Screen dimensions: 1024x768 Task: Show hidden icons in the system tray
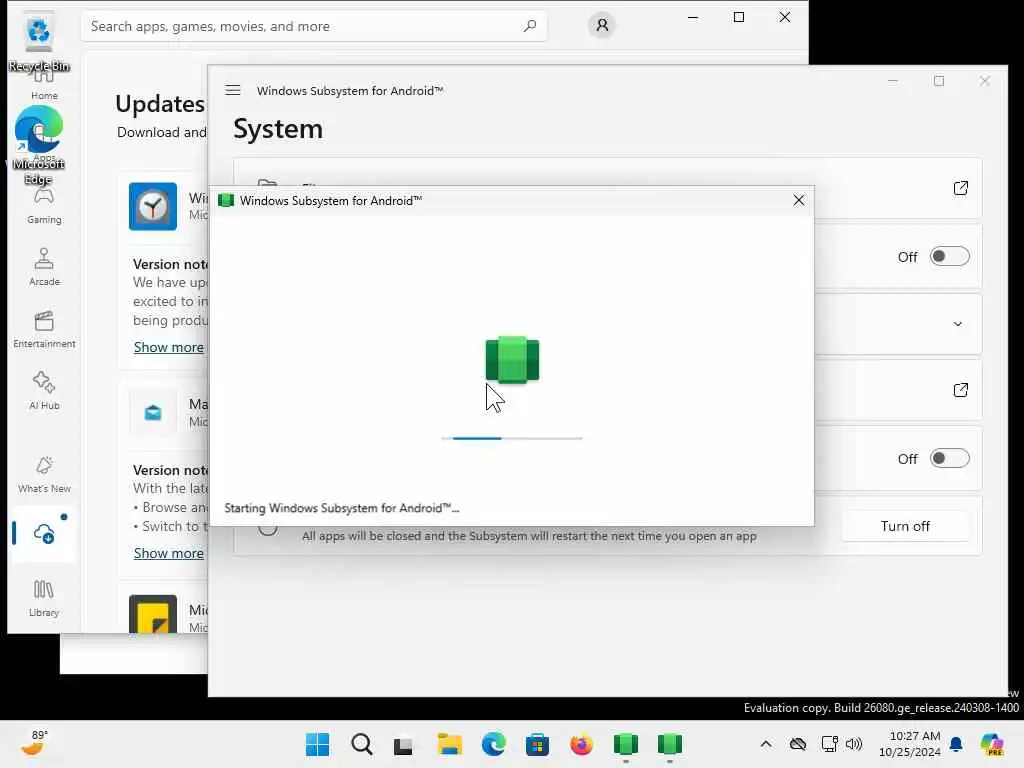point(766,744)
